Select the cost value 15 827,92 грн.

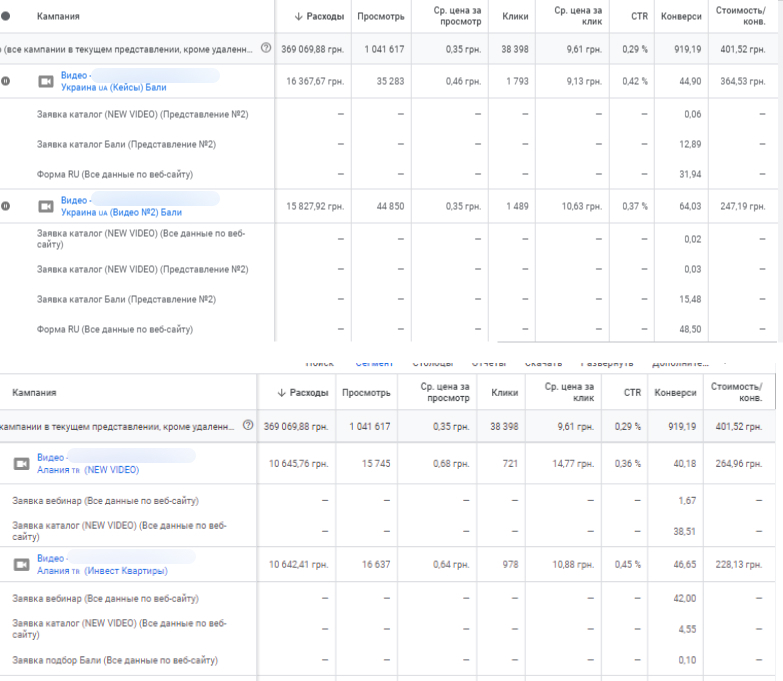tap(315, 206)
